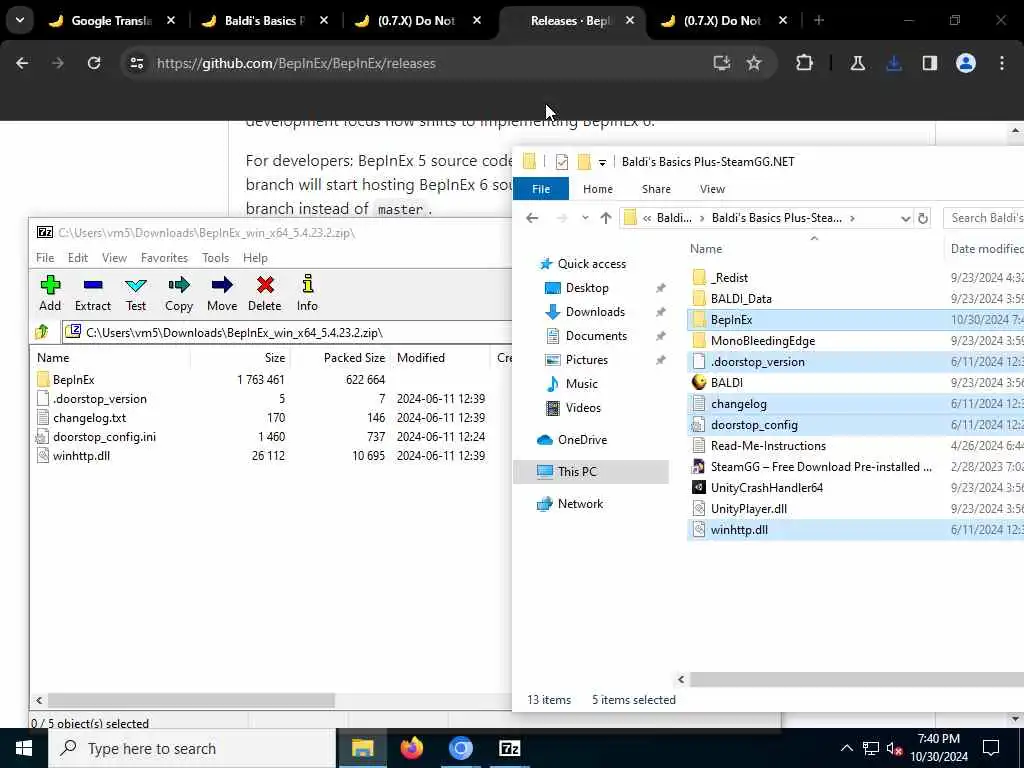Select doorstop_config.ini in 7-Zip list
The image size is (1024, 768).
tap(104, 437)
